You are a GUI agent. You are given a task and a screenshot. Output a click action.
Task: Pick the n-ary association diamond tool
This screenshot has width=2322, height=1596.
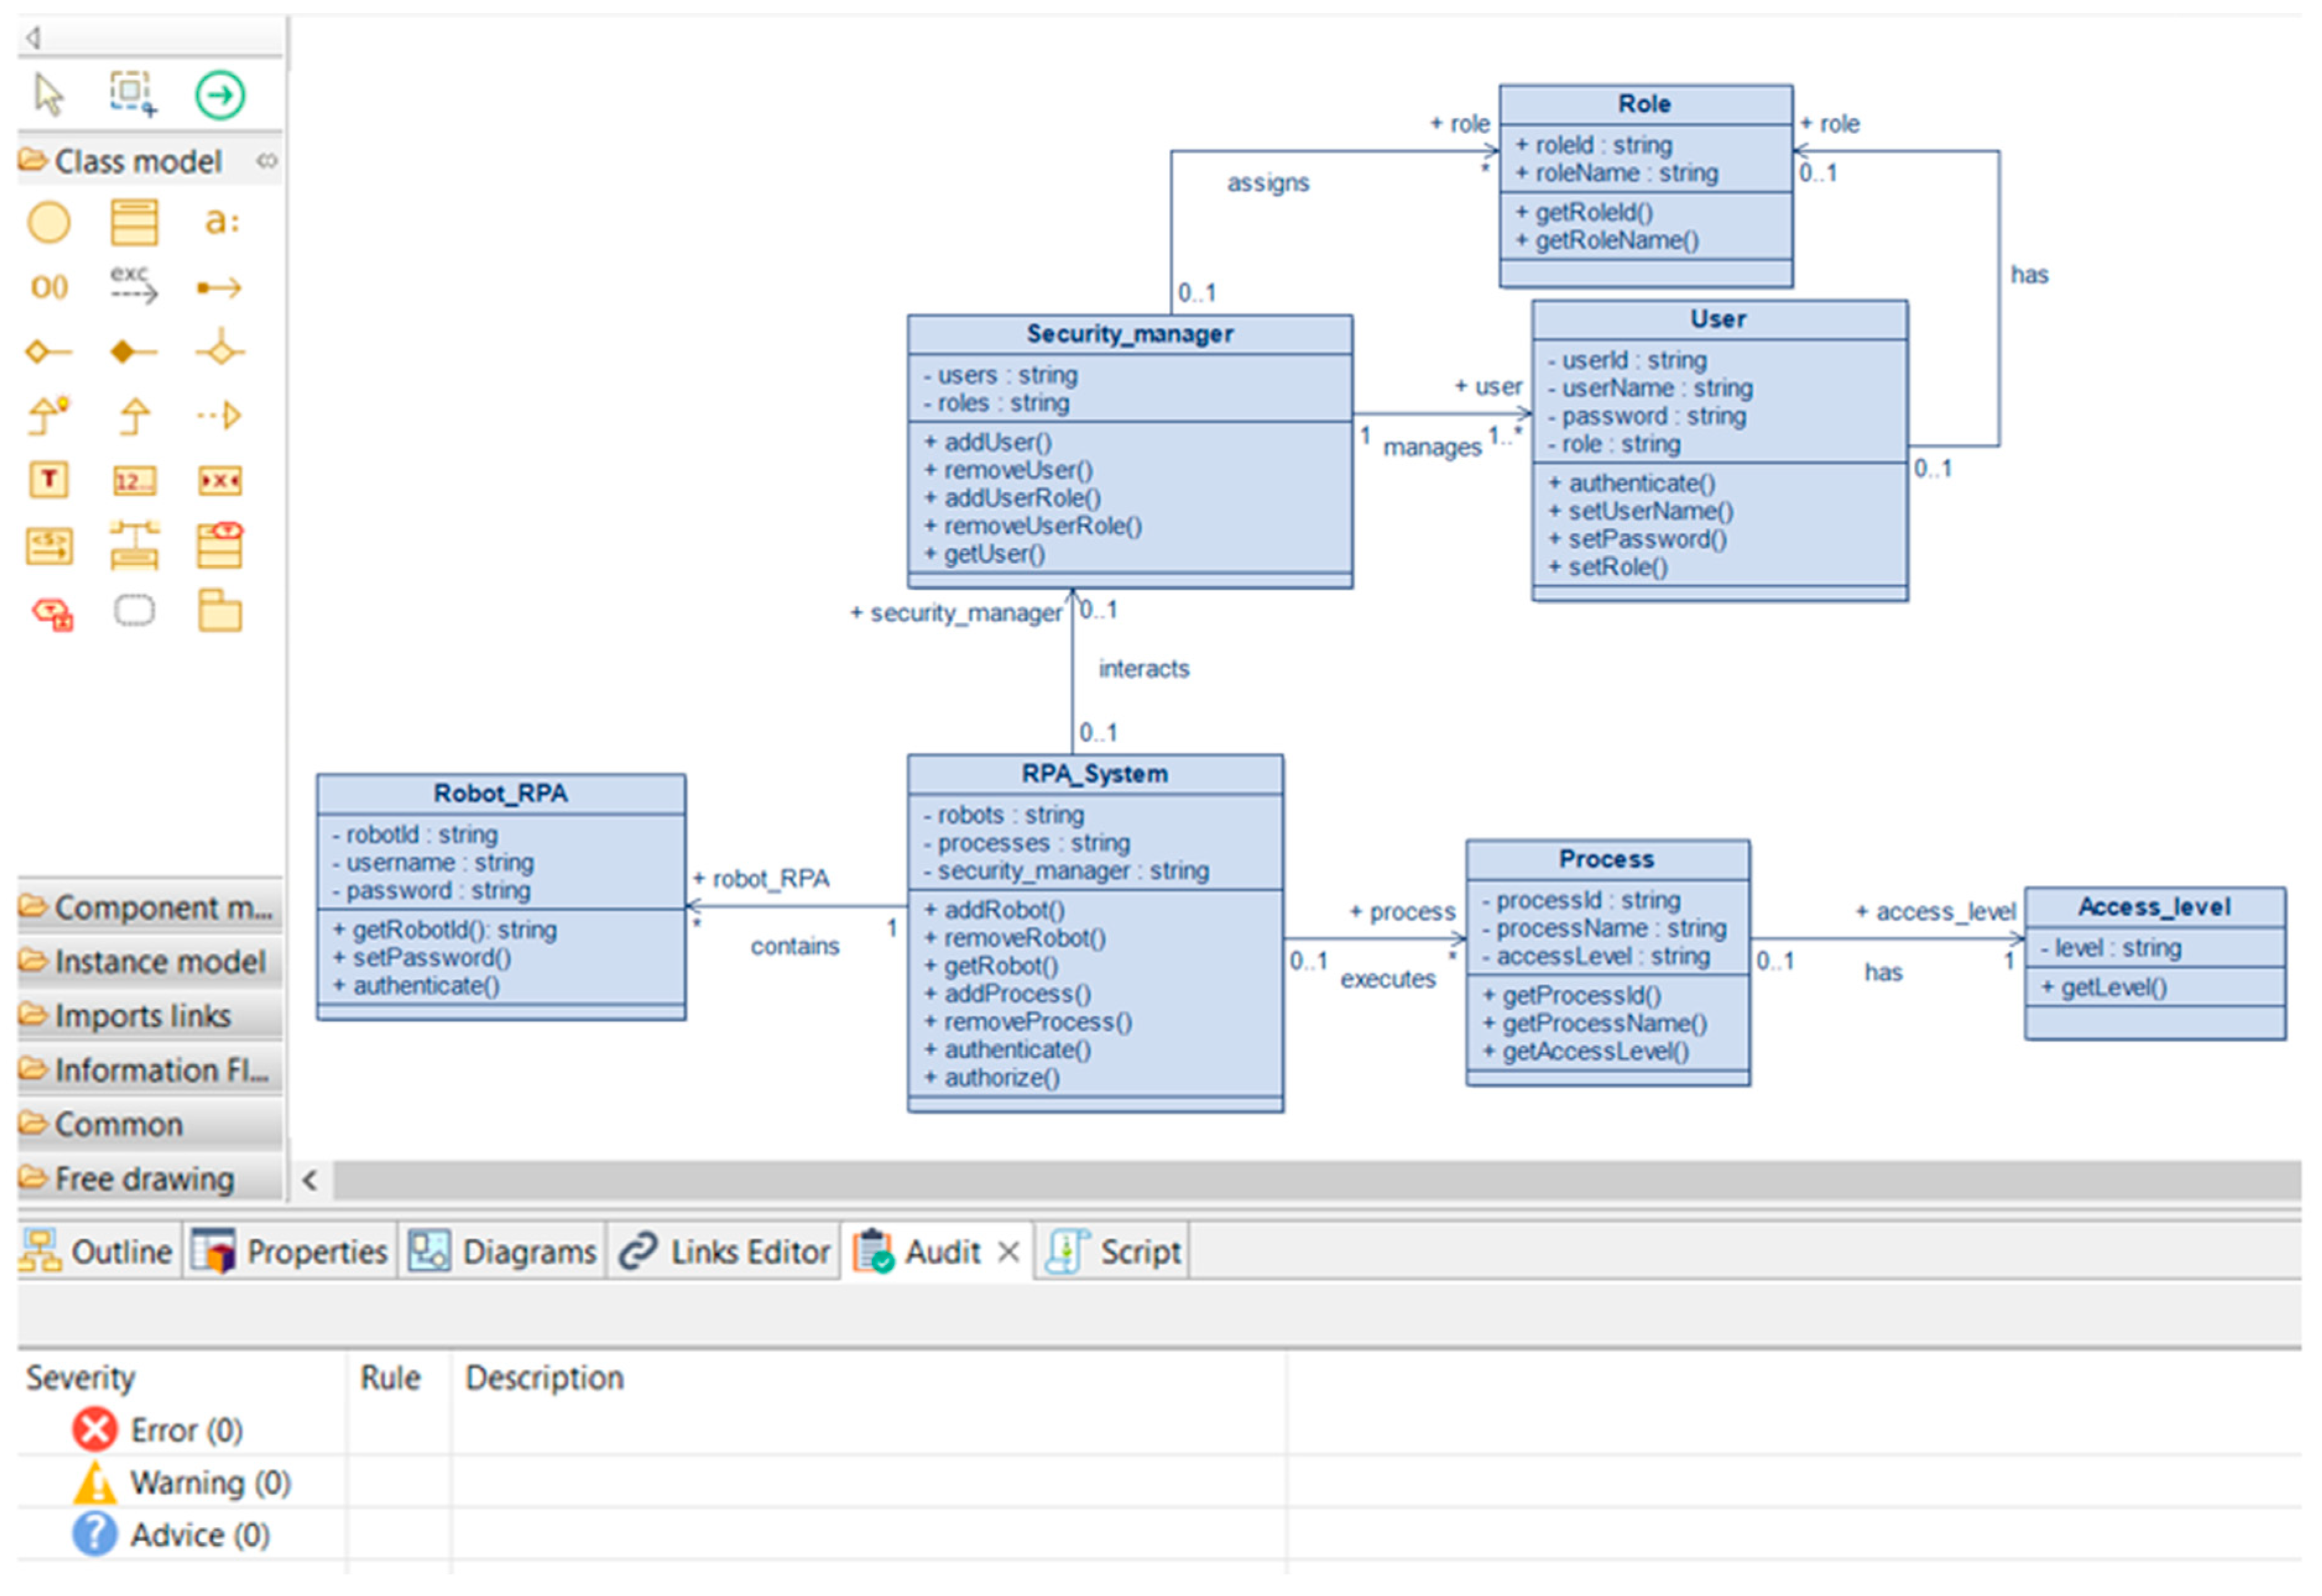pos(220,350)
